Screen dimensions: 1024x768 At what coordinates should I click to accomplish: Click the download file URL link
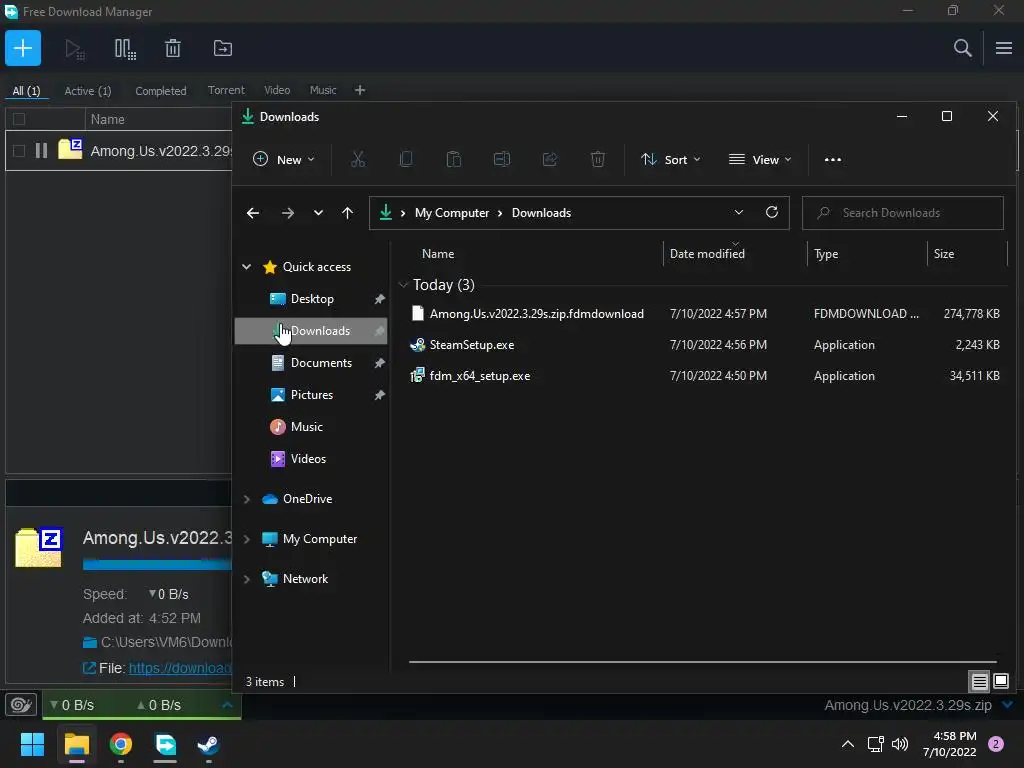[180, 668]
